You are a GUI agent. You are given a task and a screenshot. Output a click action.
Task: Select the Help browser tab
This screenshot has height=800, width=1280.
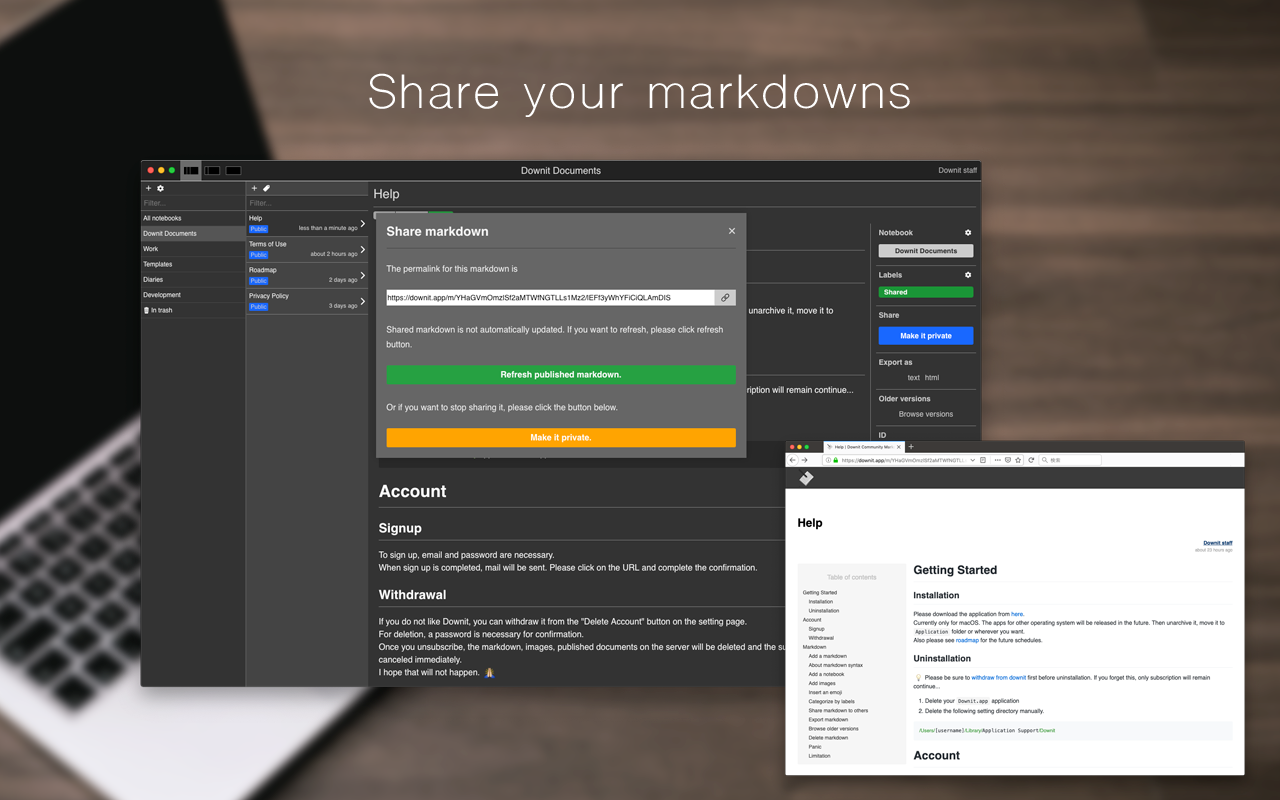click(862, 446)
